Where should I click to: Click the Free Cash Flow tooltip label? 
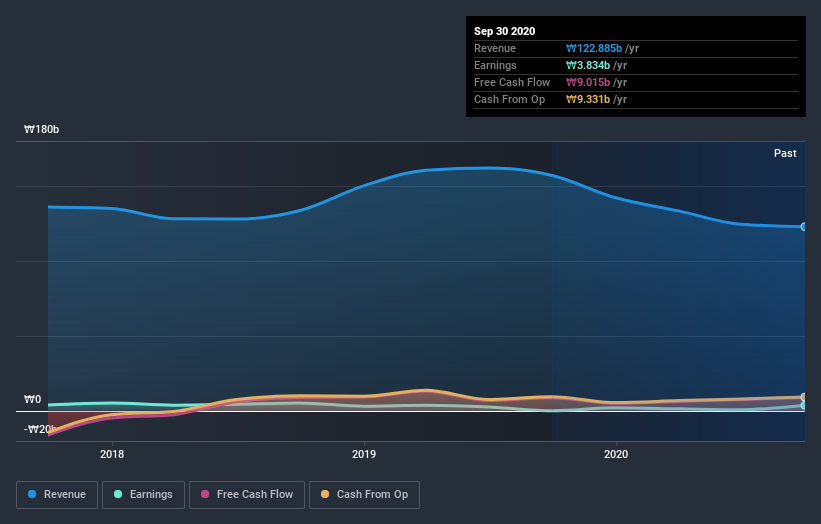(512, 82)
